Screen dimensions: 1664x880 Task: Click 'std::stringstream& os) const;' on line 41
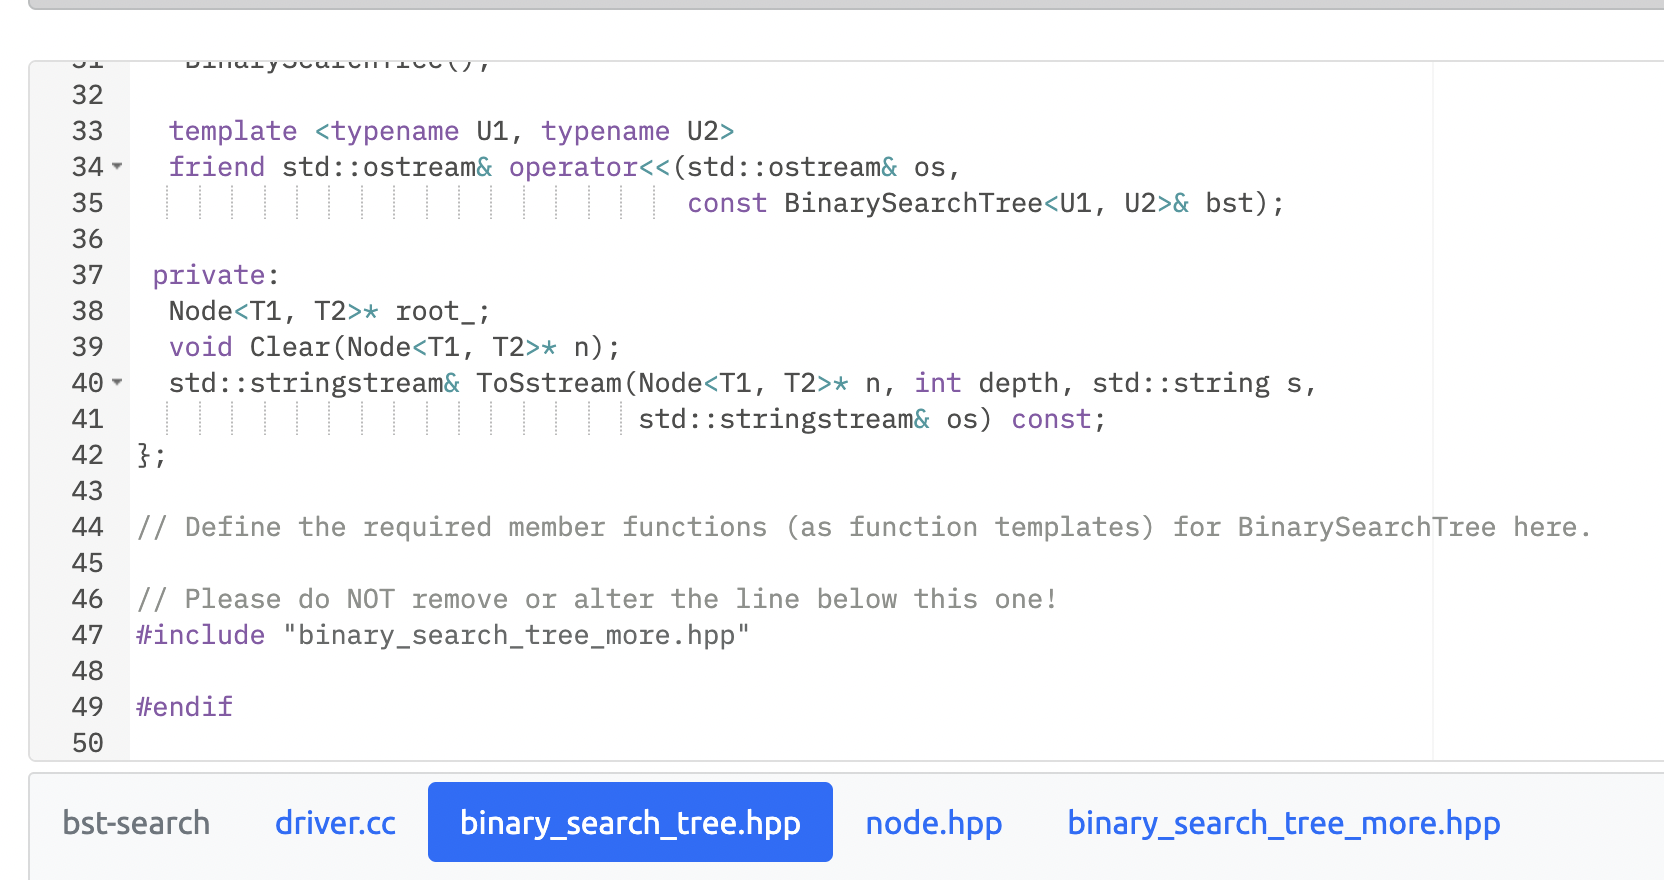click(x=872, y=419)
